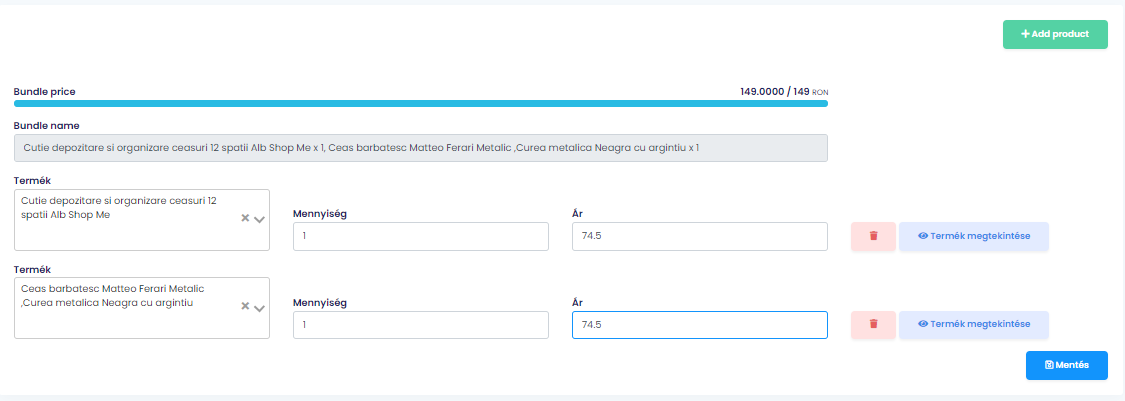Save the bundle with Mentés
The width and height of the screenshot is (1125, 401).
point(1066,365)
